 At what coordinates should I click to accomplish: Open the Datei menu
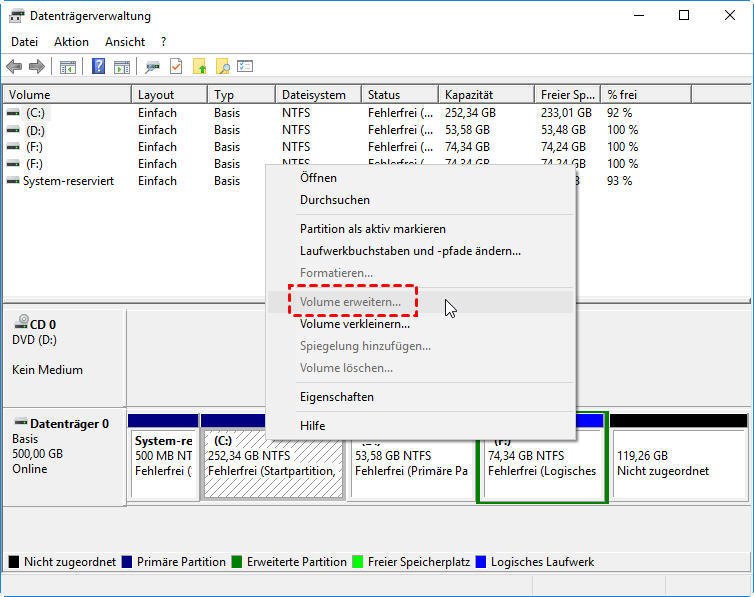coord(25,42)
